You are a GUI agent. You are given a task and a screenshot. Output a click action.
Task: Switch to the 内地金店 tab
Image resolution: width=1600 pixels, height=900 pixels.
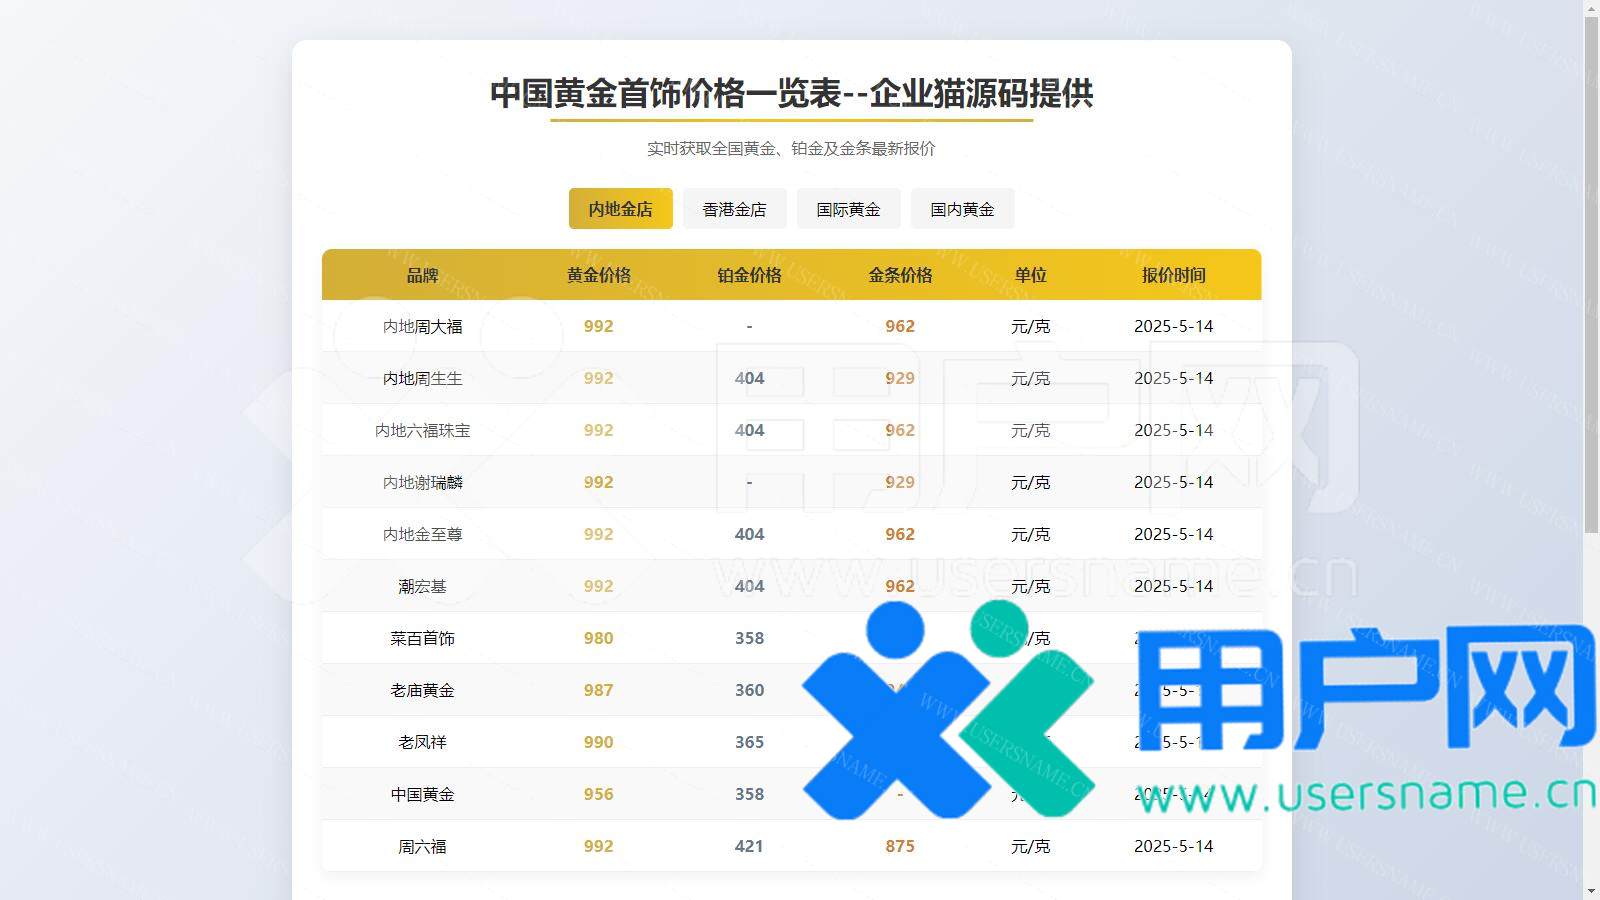click(620, 208)
